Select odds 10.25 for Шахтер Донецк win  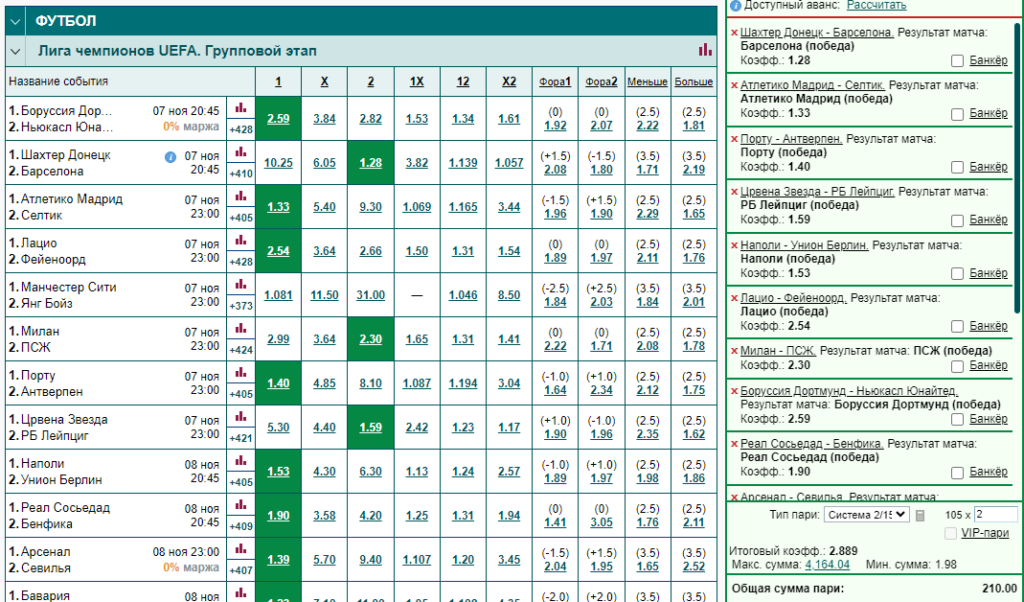click(278, 163)
